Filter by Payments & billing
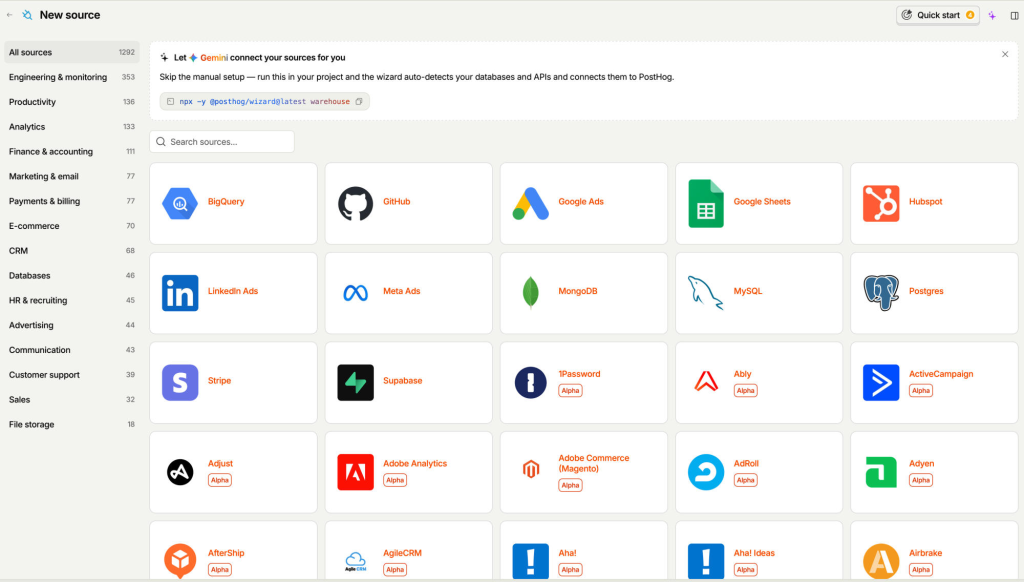This screenshot has width=1024, height=582. (x=72, y=201)
